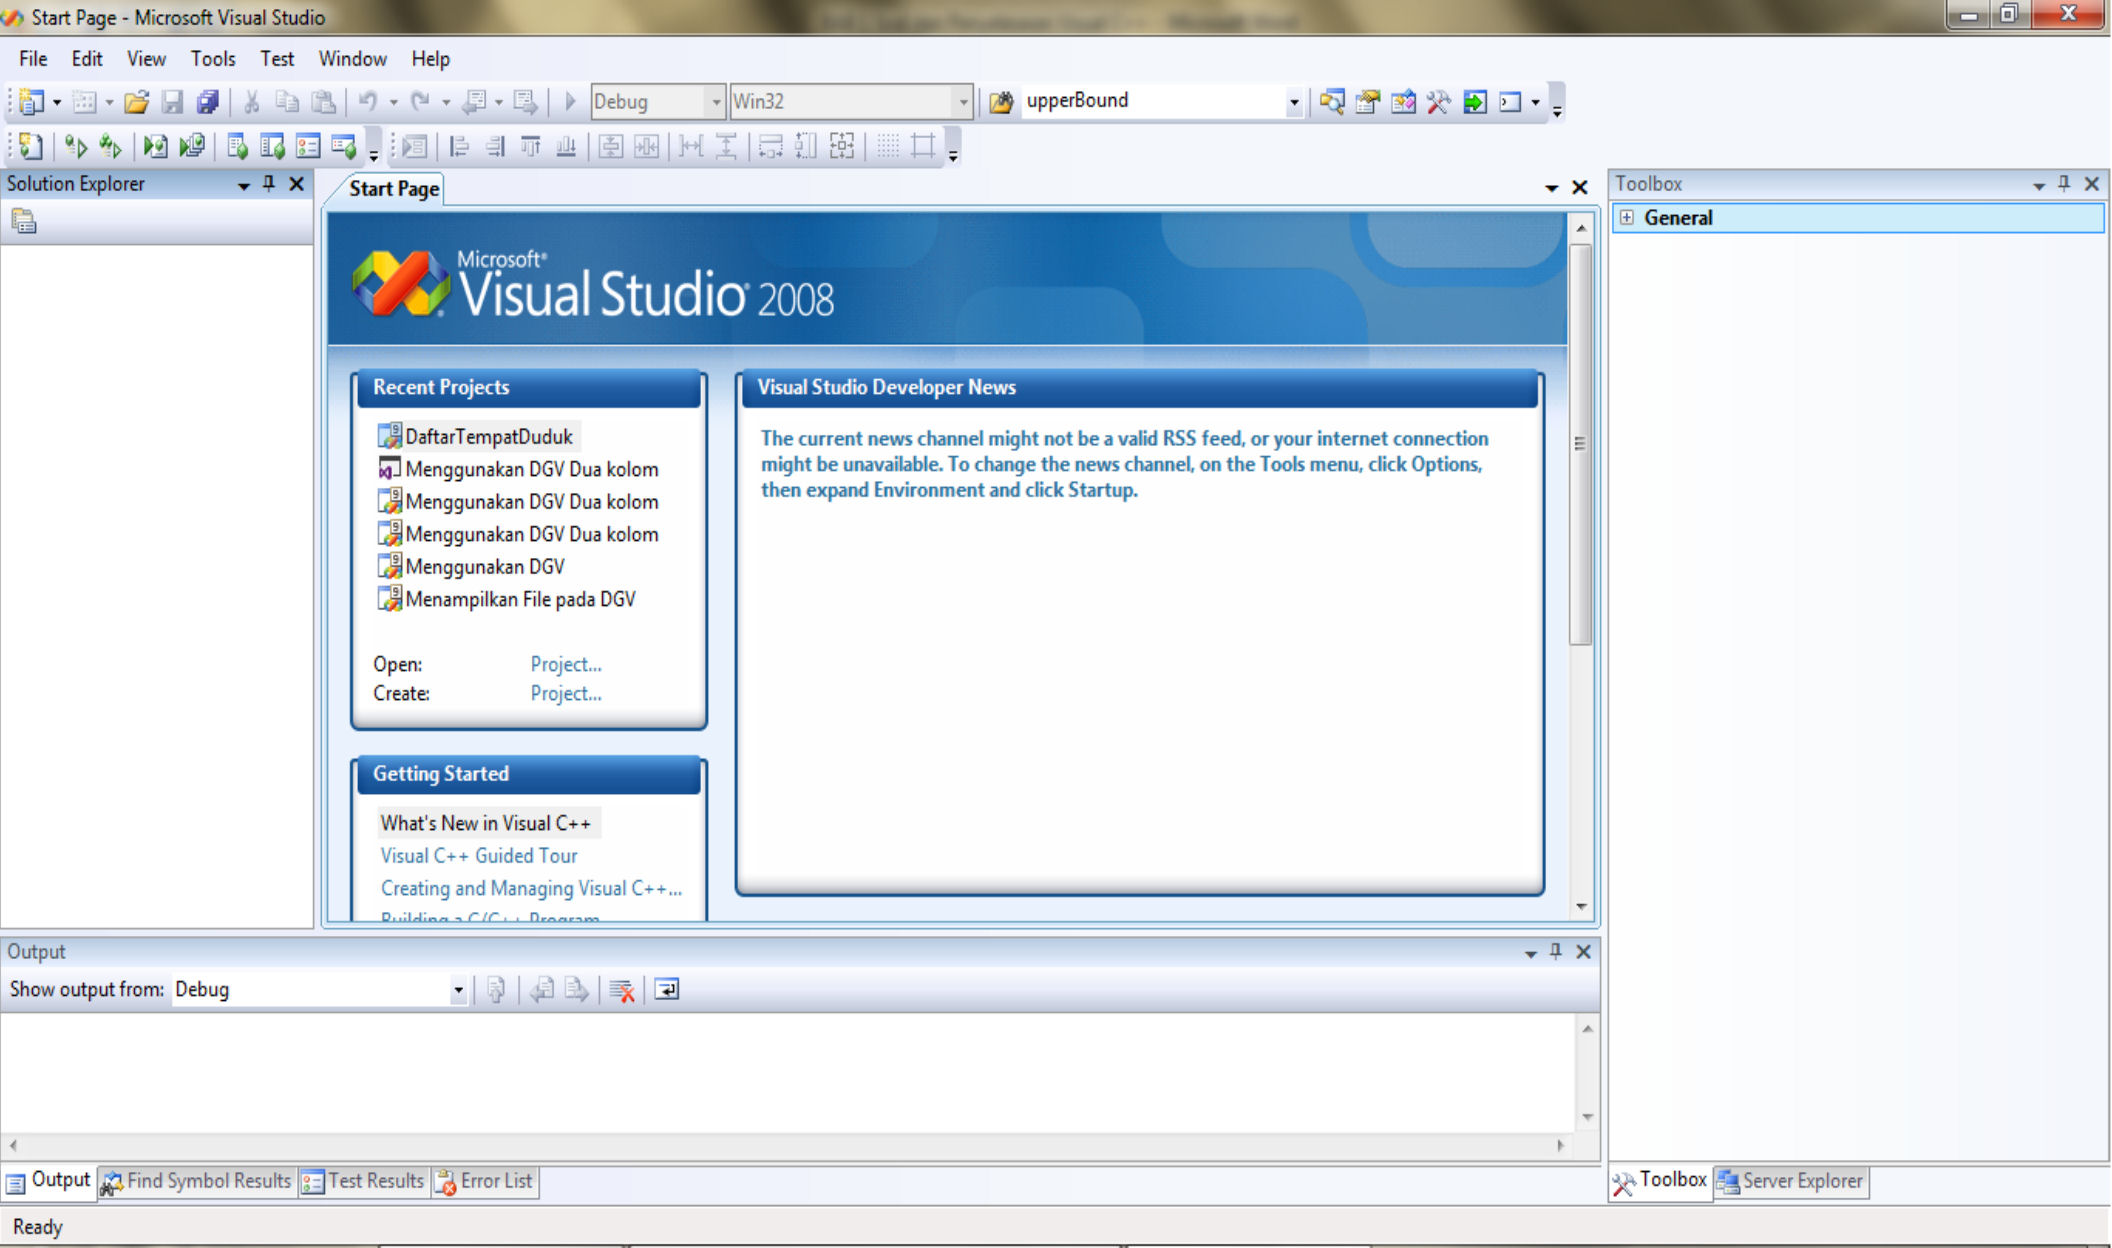Pin the Solution Explorer panel (auto hide)
This screenshot has height=1248, width=2112.
click(268, 184)
